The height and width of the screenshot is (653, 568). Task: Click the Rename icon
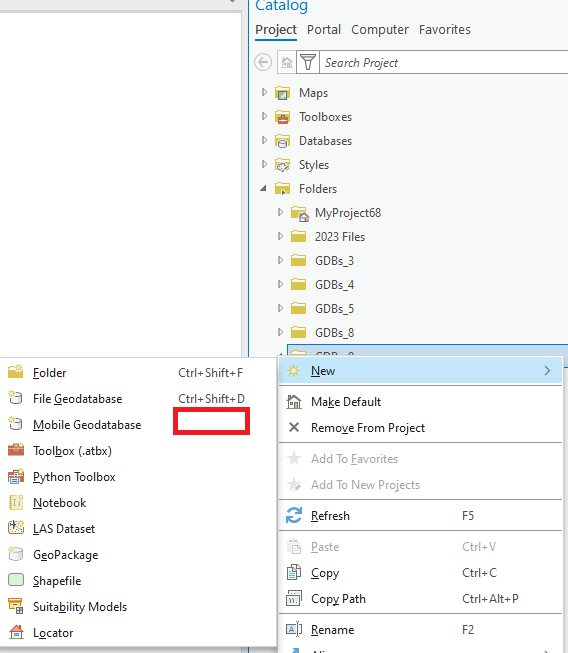[x=294, y=629]
